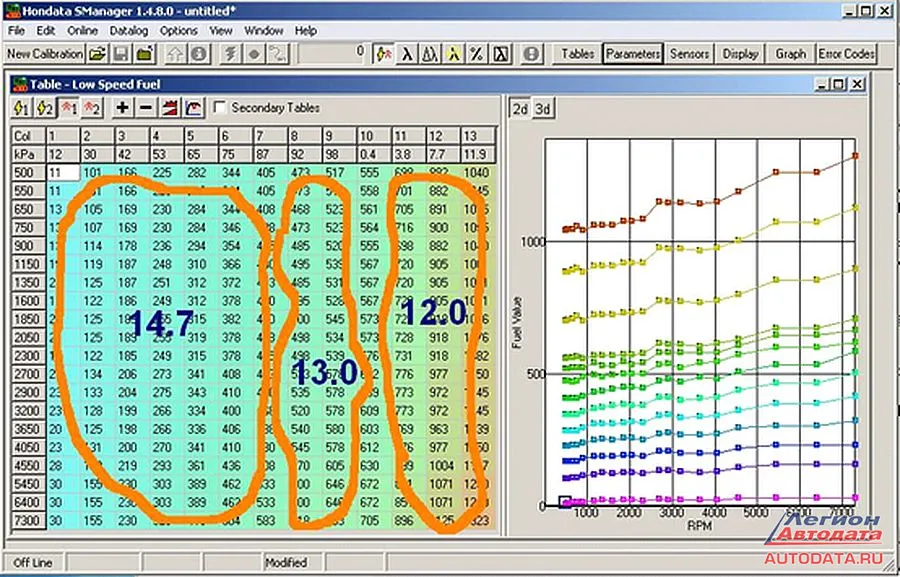Click the Error Codes button
Image resolution: width=900 pixels, height=577 pixels.
pyautogui.click(x=847, y=54)
